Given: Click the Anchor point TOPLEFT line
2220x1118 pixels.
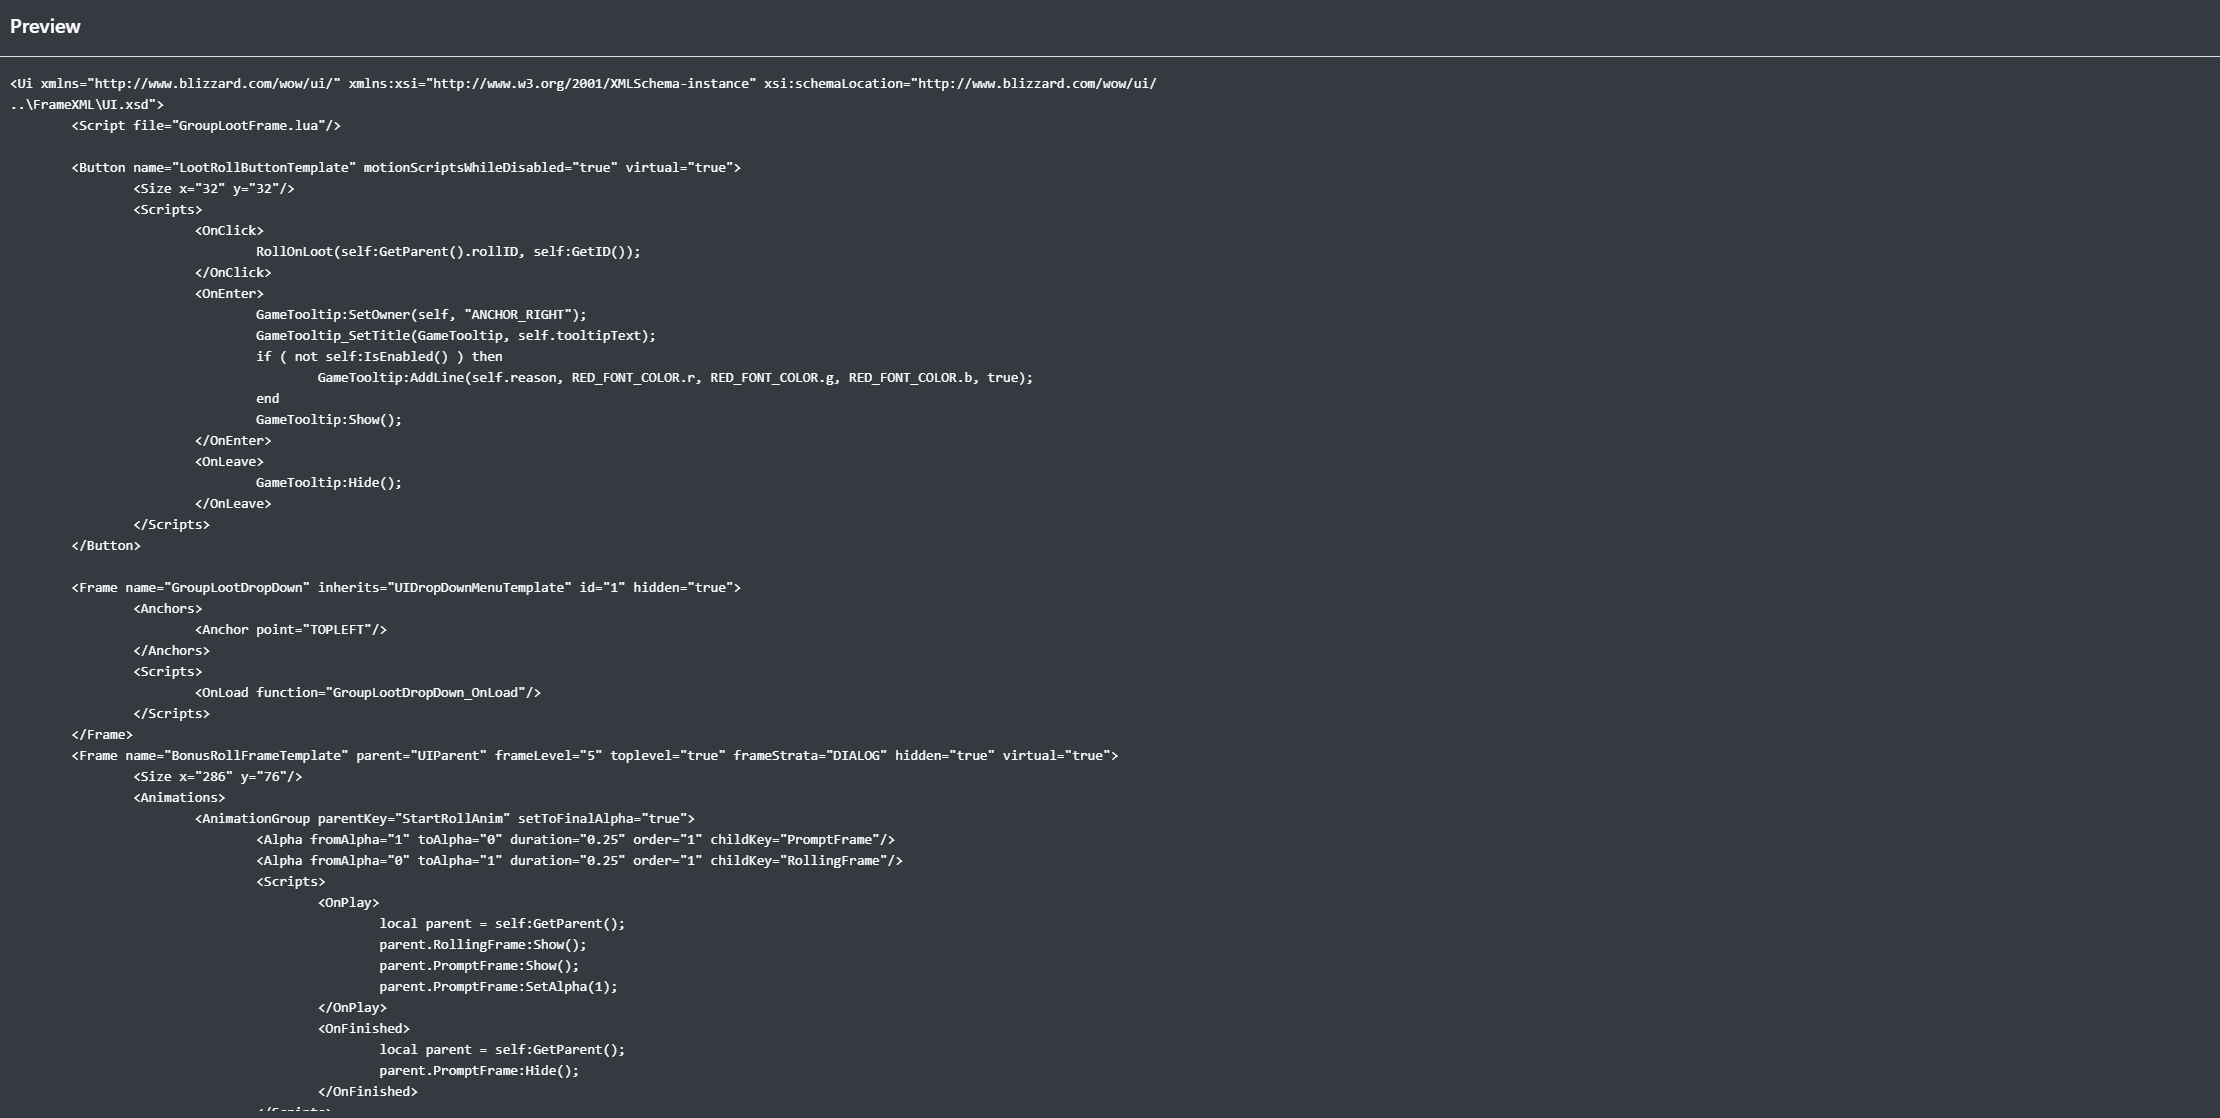Looking at the screenshot, I should tap(291, 630).
